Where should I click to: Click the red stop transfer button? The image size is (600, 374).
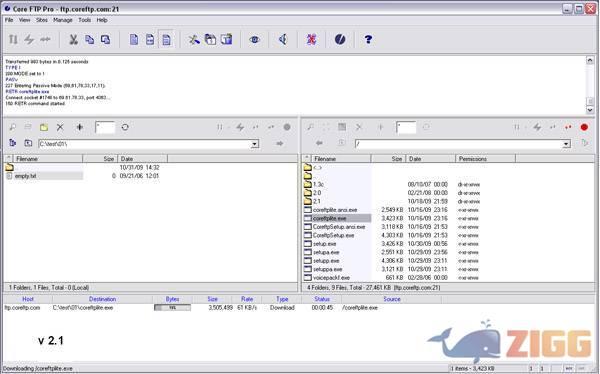pyautogui.click(x=584, y=127)
